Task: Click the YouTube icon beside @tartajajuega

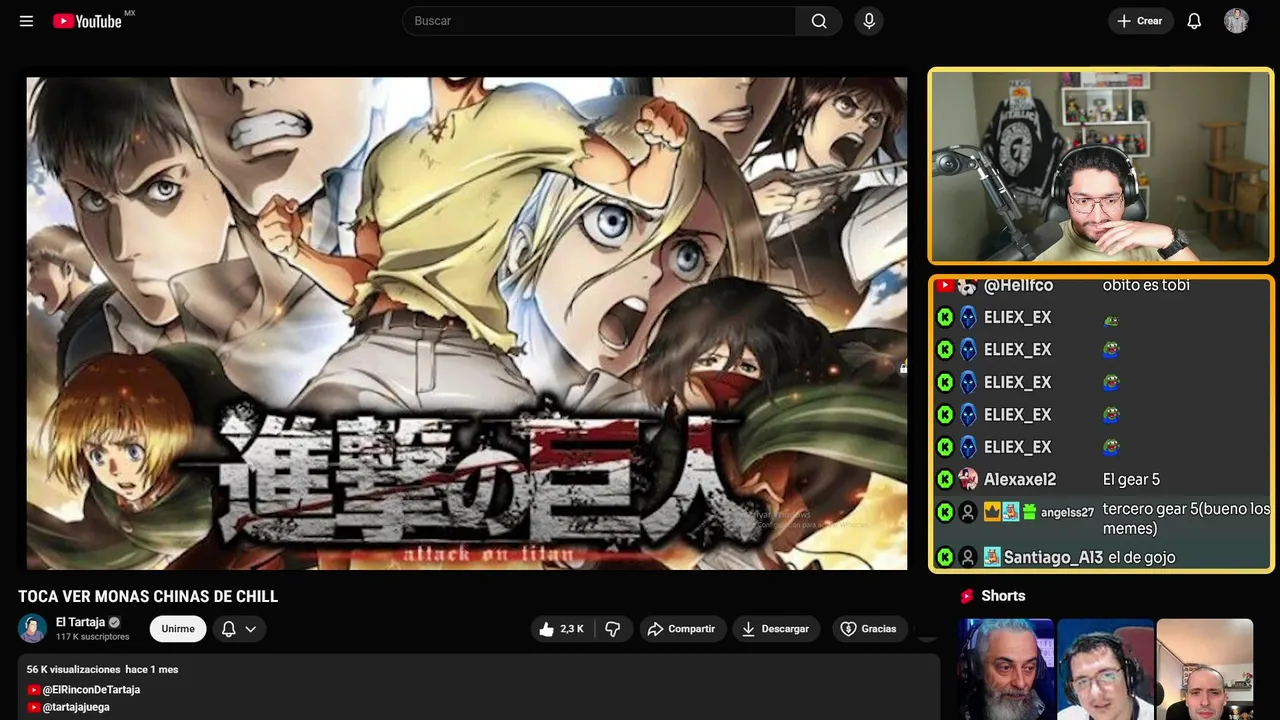Action: point(34,707)
